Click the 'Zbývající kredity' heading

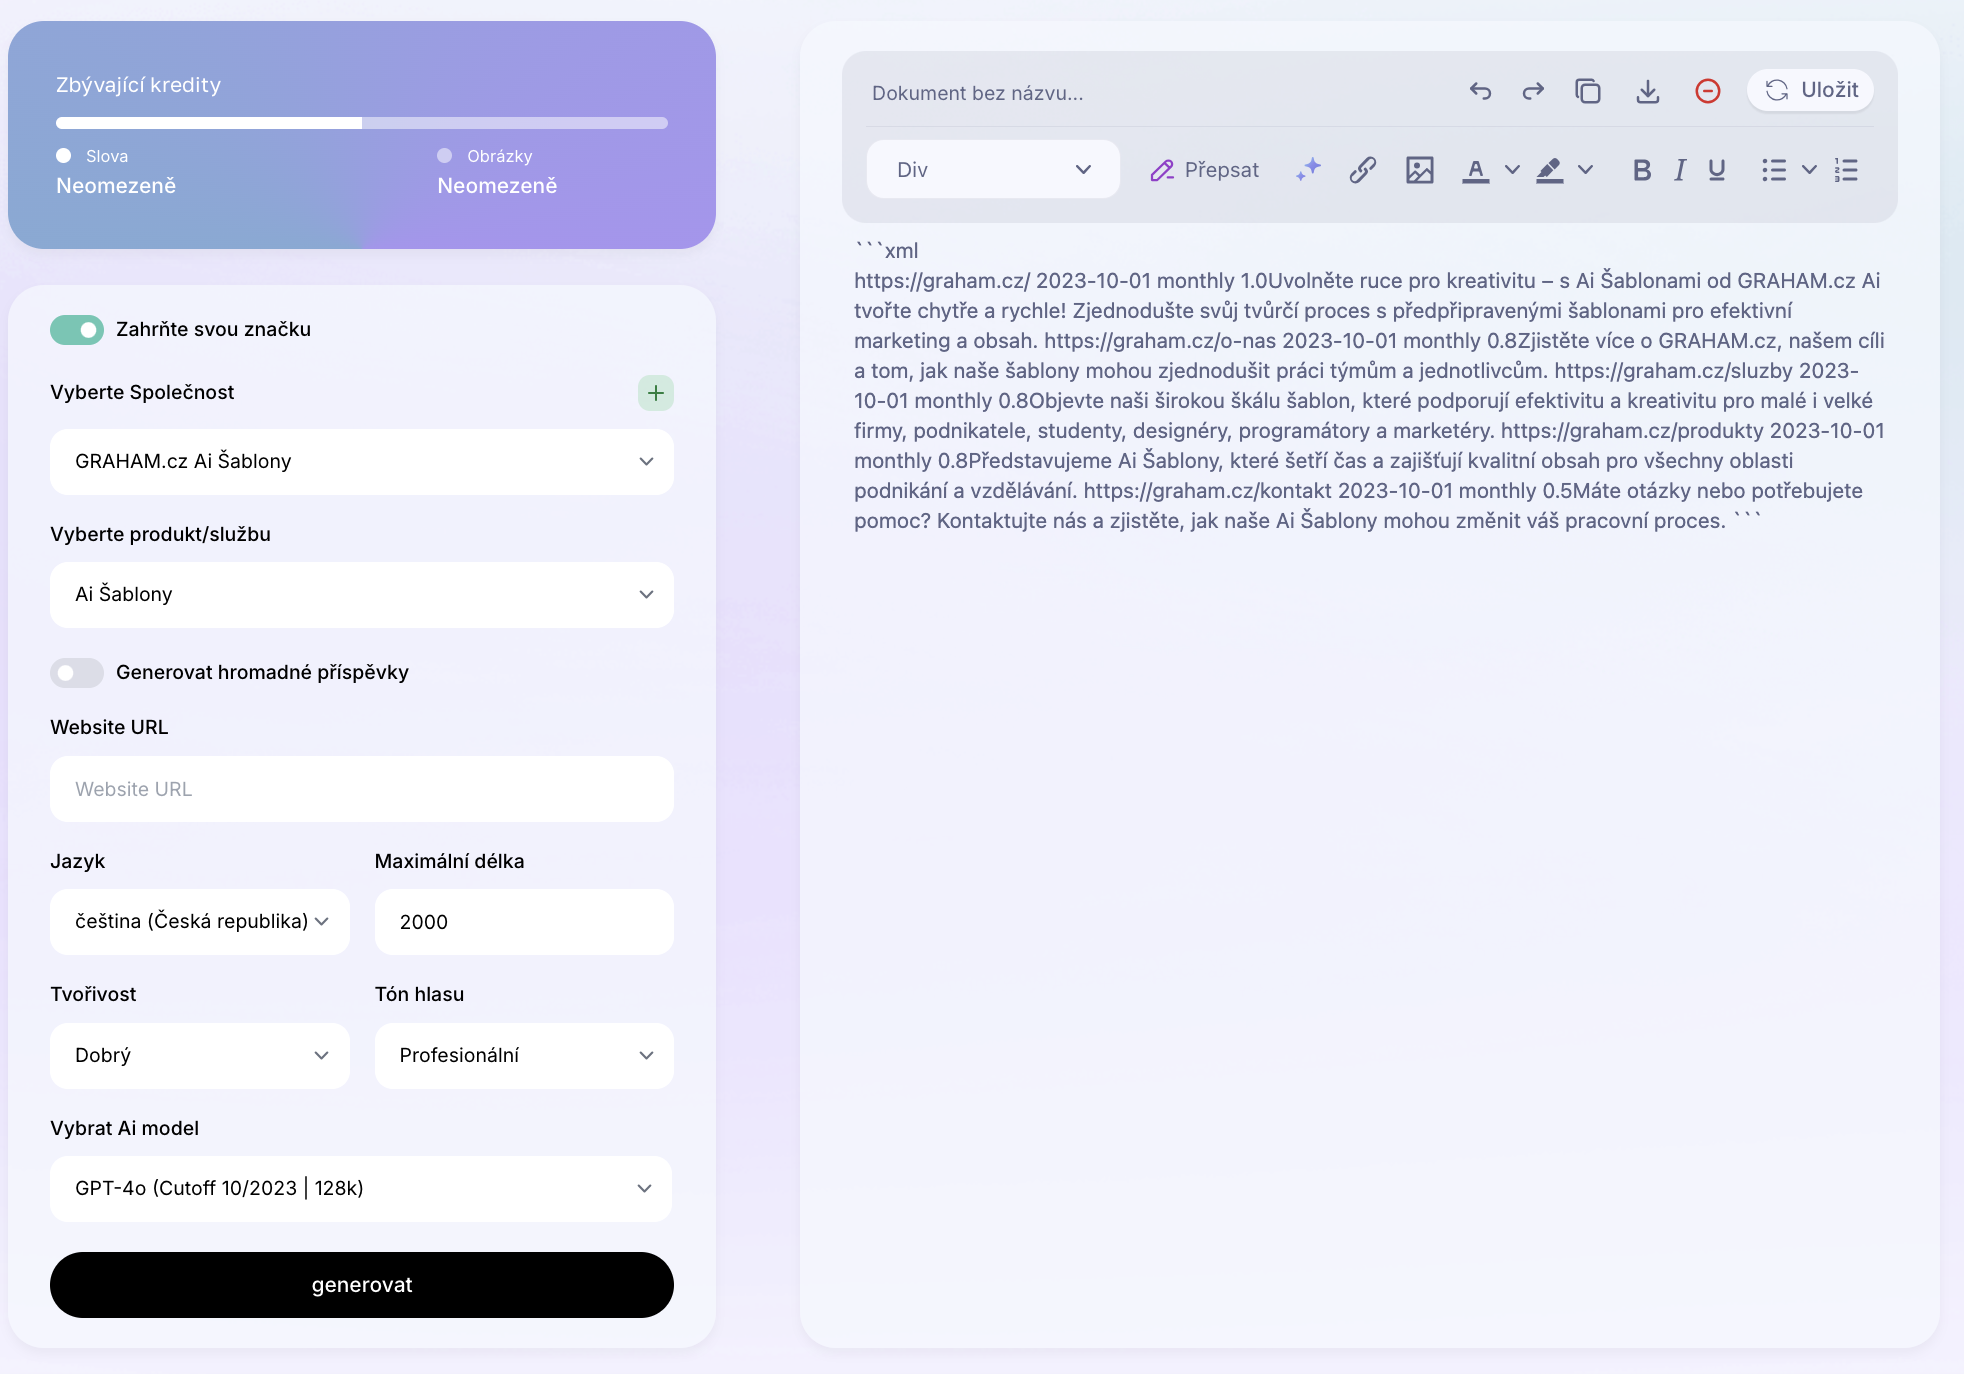pyautogui.click(x=138, y=85)
